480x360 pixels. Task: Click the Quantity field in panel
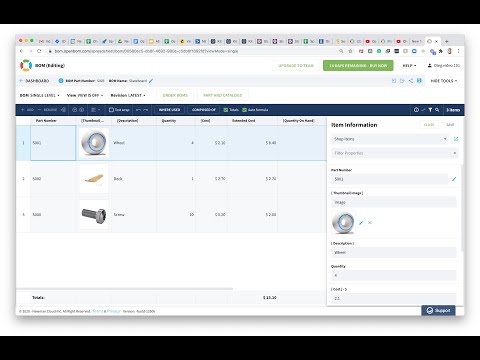pos(394,276)
